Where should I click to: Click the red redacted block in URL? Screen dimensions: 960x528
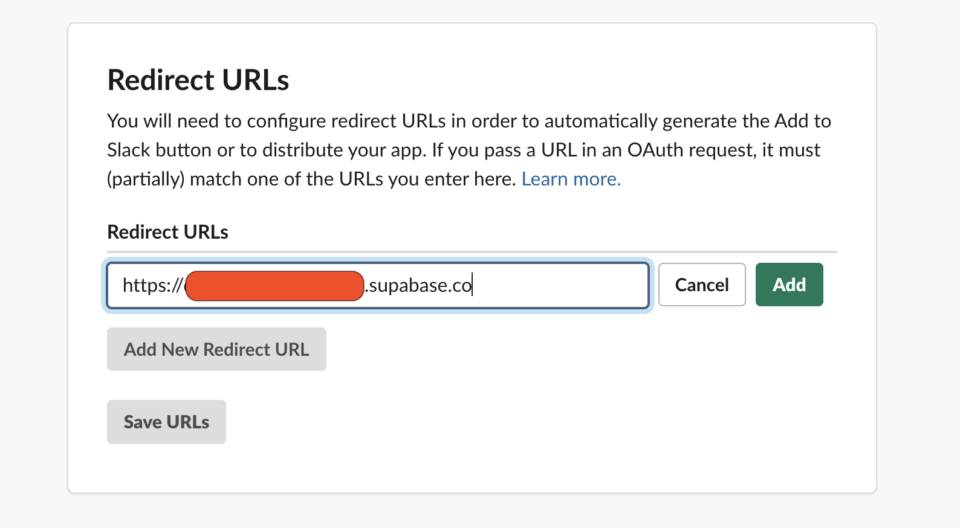pyautogui.click(x=275, y=285)
